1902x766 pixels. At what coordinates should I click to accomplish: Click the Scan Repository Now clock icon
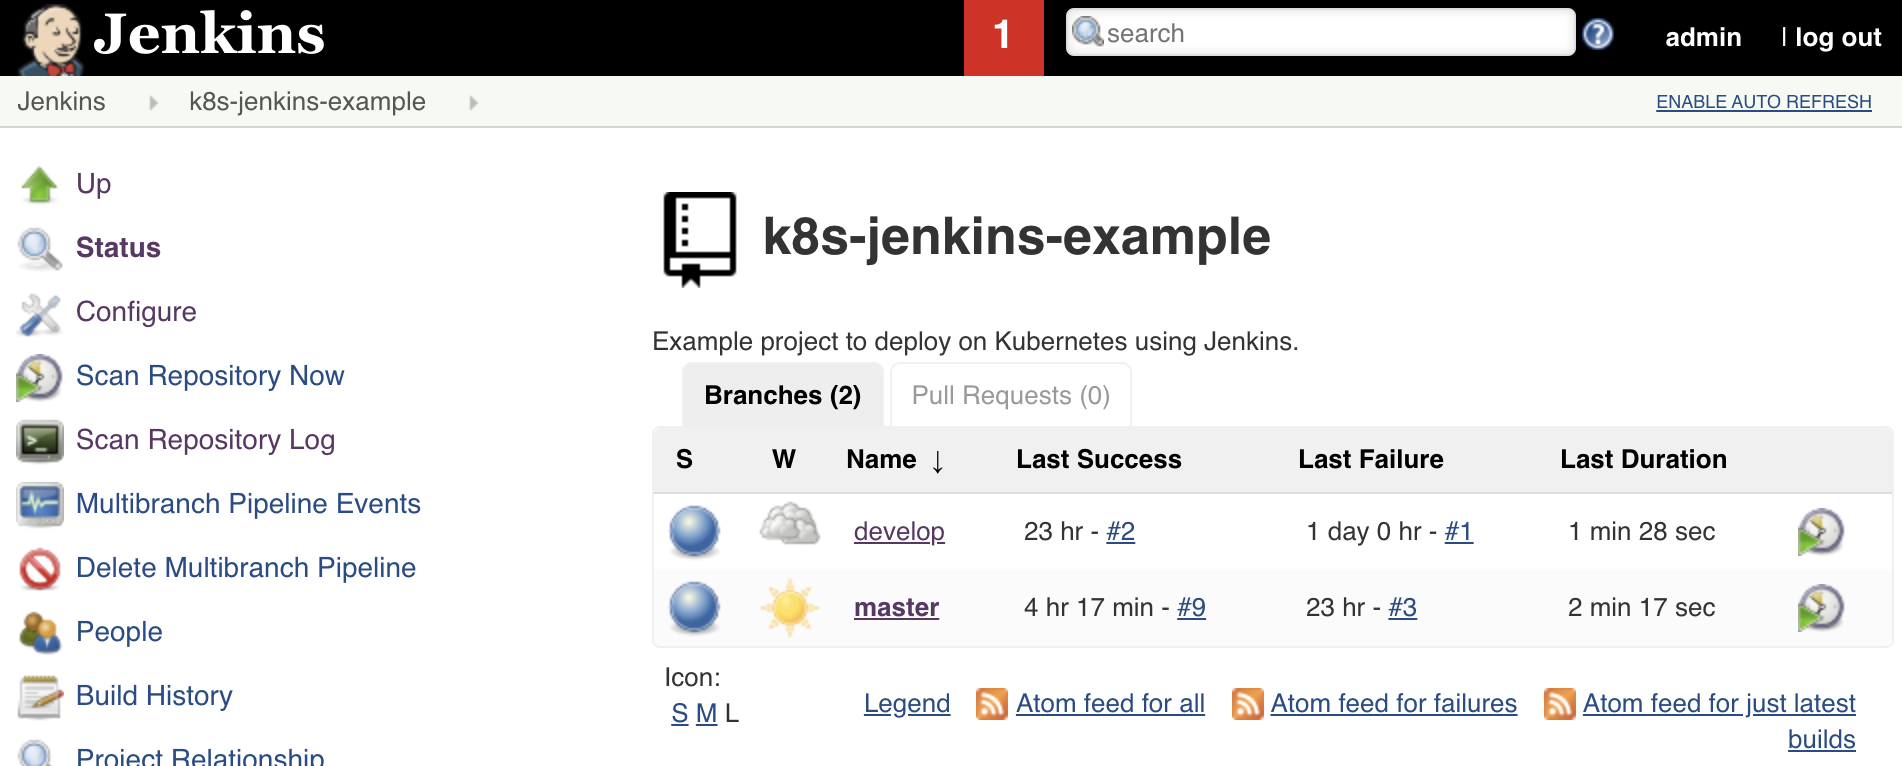coord(39,377)
